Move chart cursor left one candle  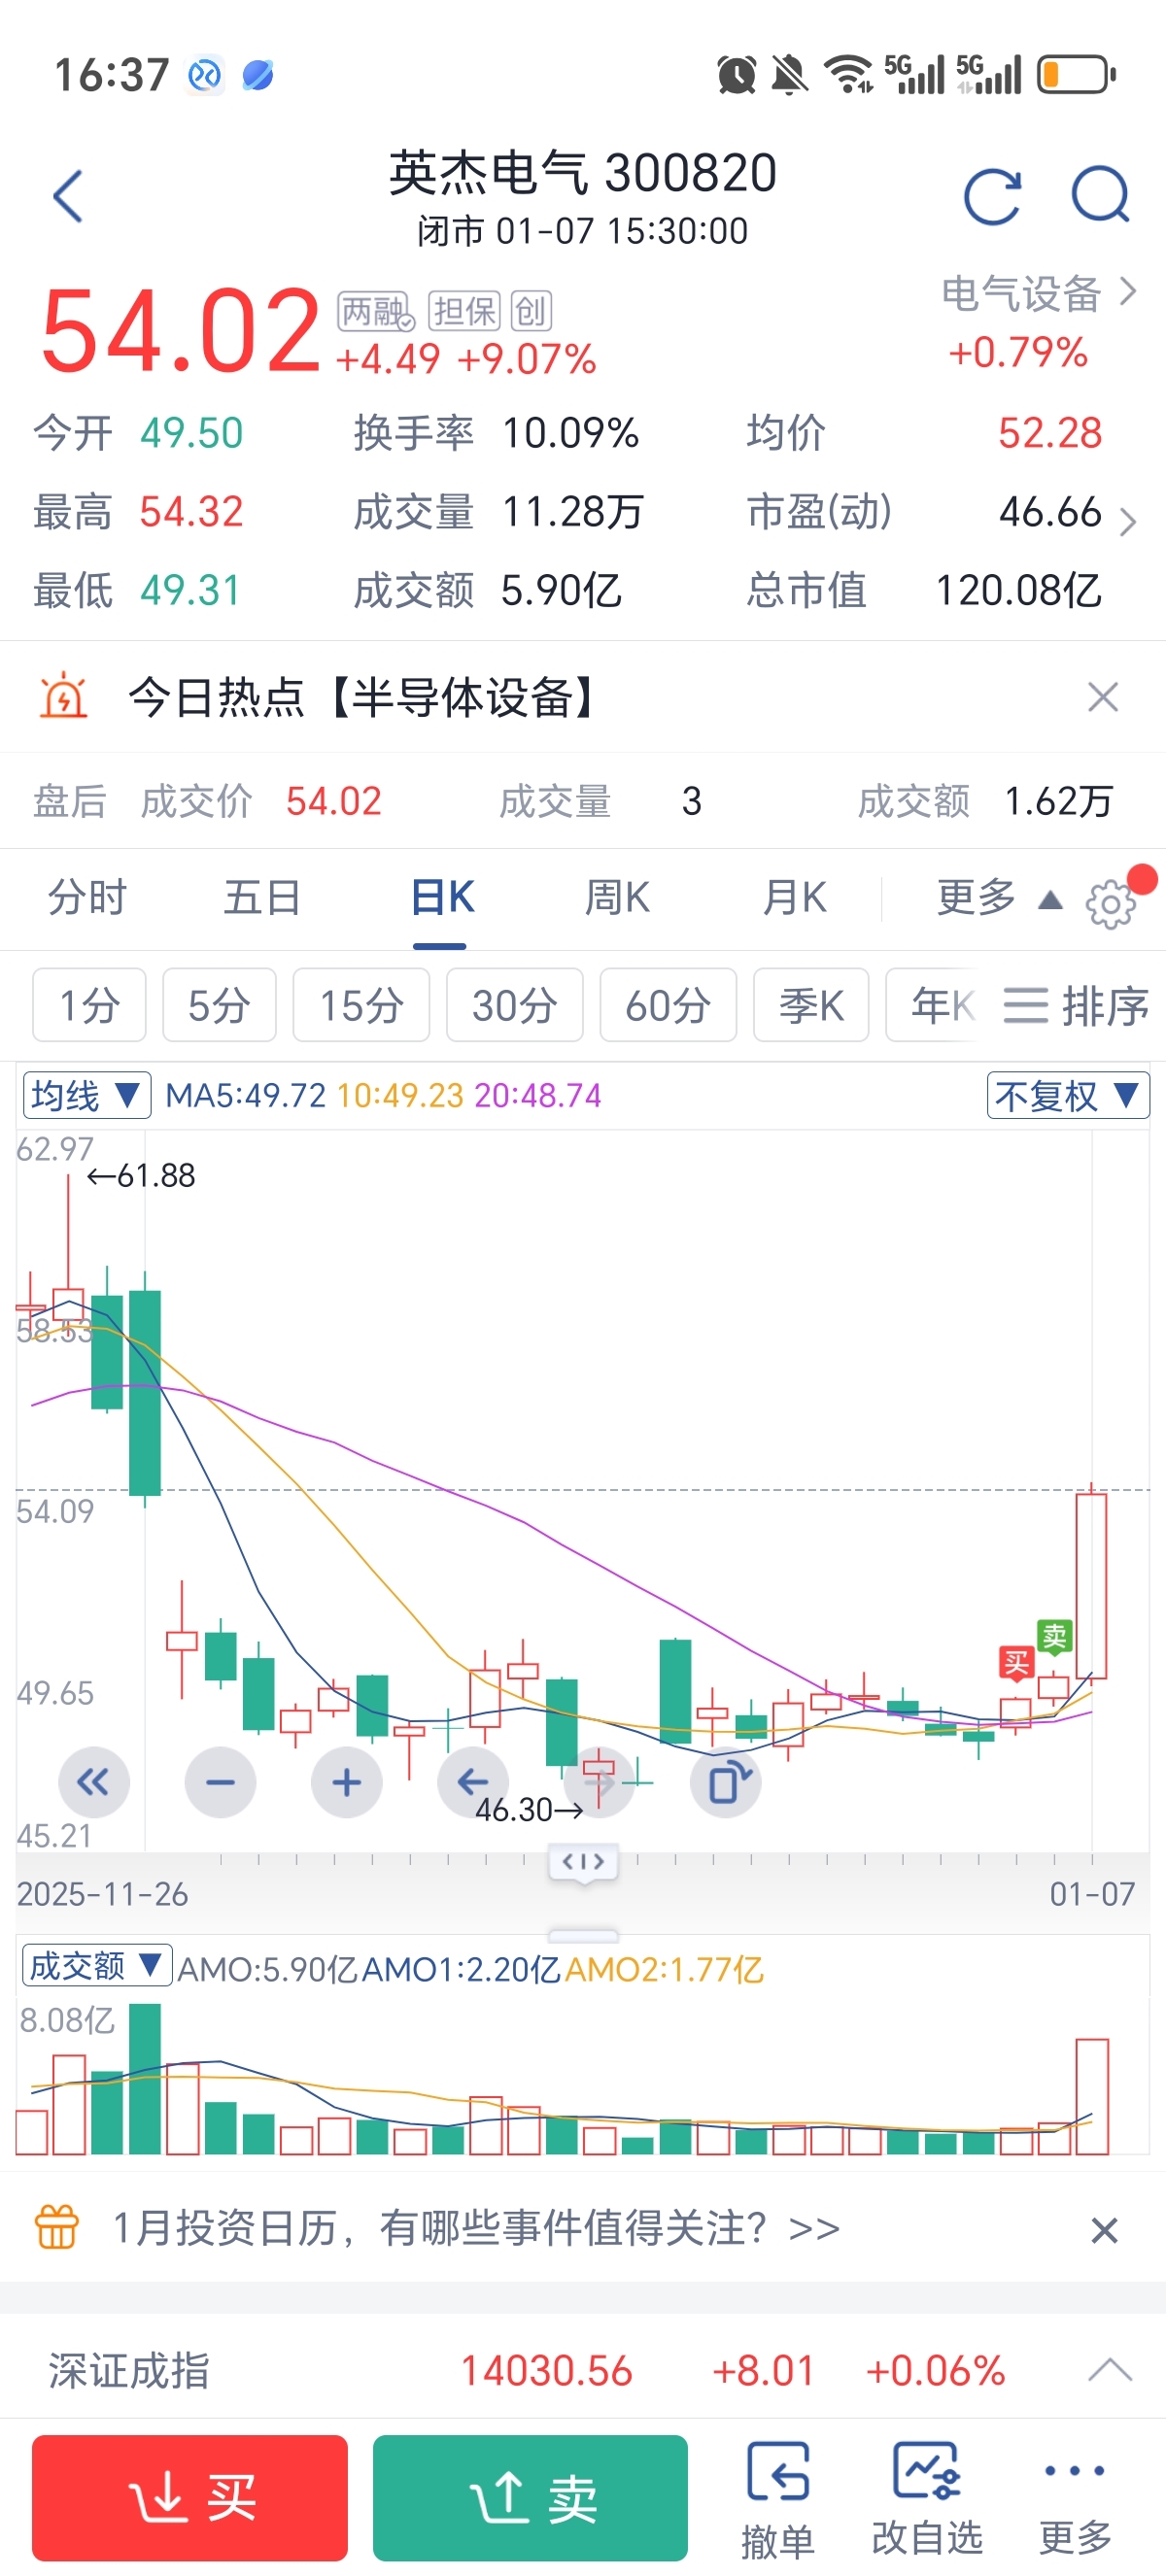point(473,1782)
